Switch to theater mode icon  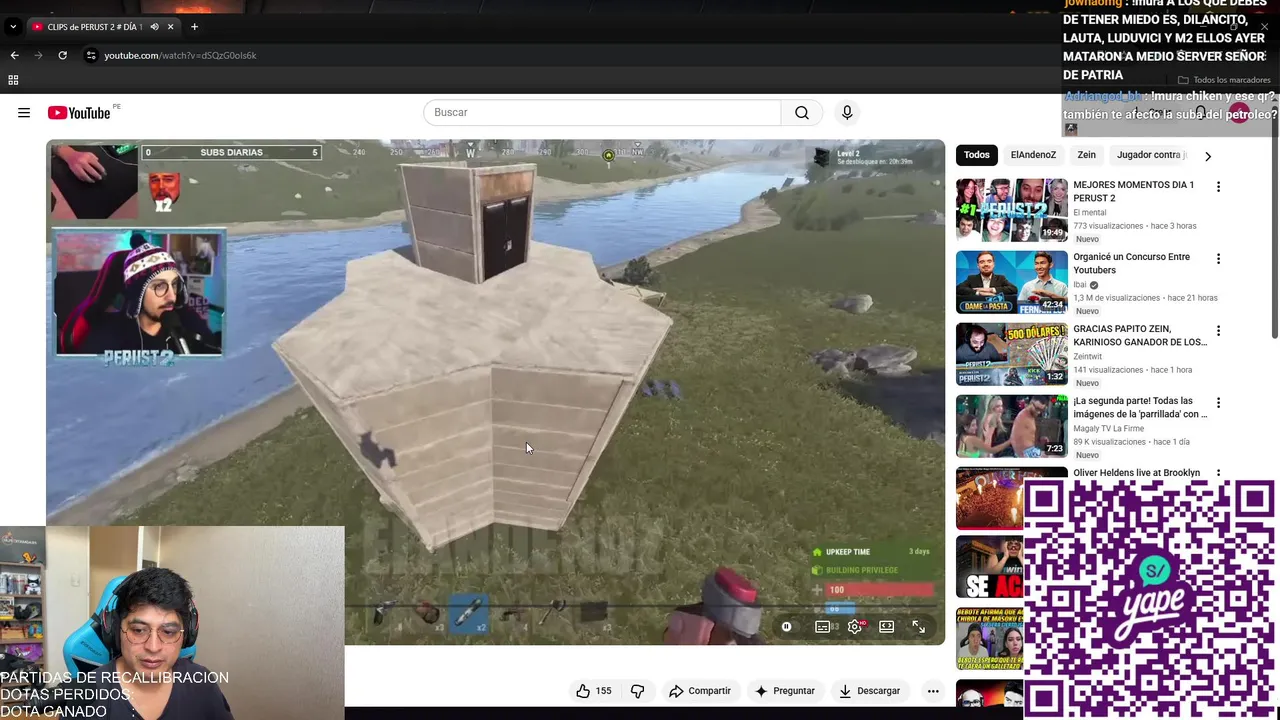pos(887,627)
